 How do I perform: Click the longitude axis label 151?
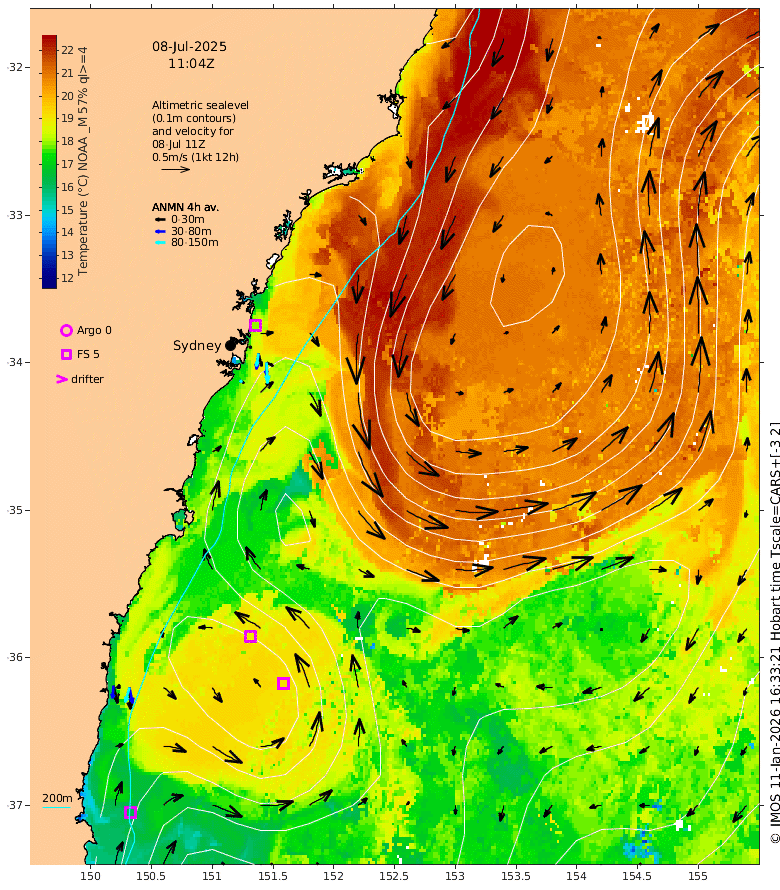[212, 876]
